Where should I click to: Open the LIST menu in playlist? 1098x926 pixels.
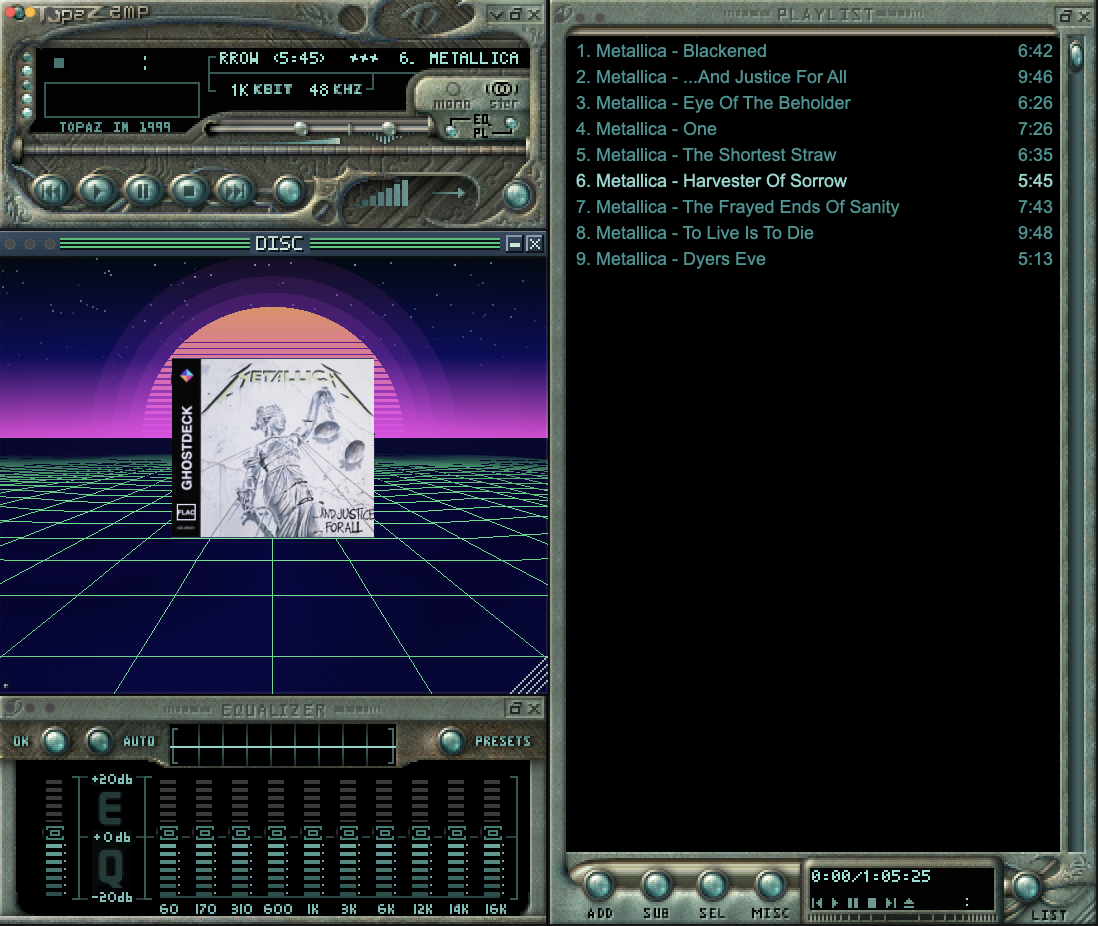(1028, 888)
